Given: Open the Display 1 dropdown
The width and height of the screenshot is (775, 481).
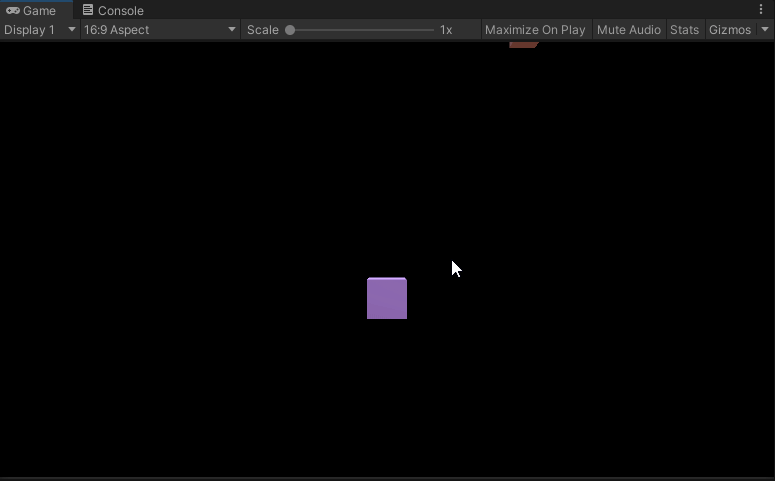Looking at the screenshot, I should coord(40,30).
